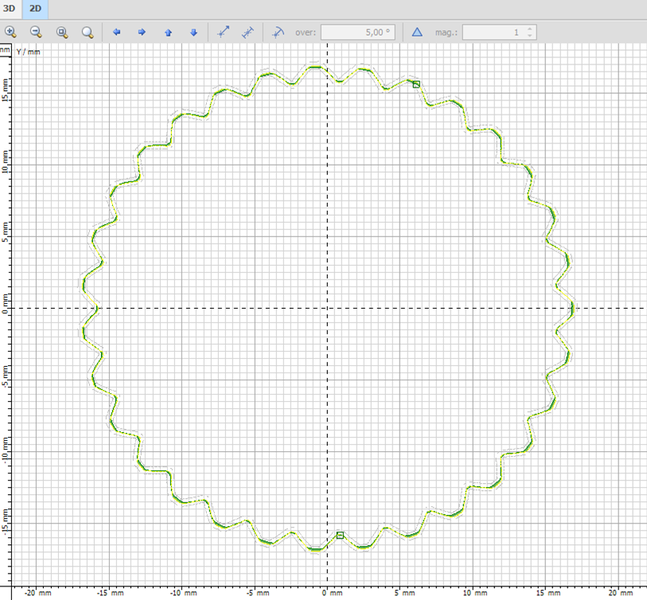The height and width of the screenshot is (600, 647).
Task: Click the '-5 mm' label on horizontal axis
Action: pos(257,593)
